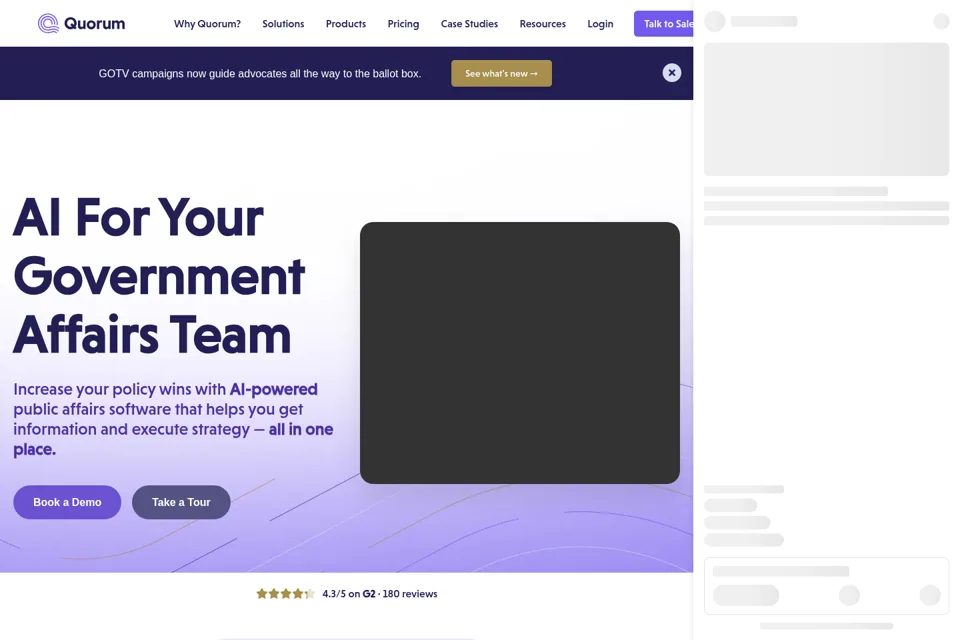Open the Solutions menu
960x640 pixels.
[x=283, y=24]
